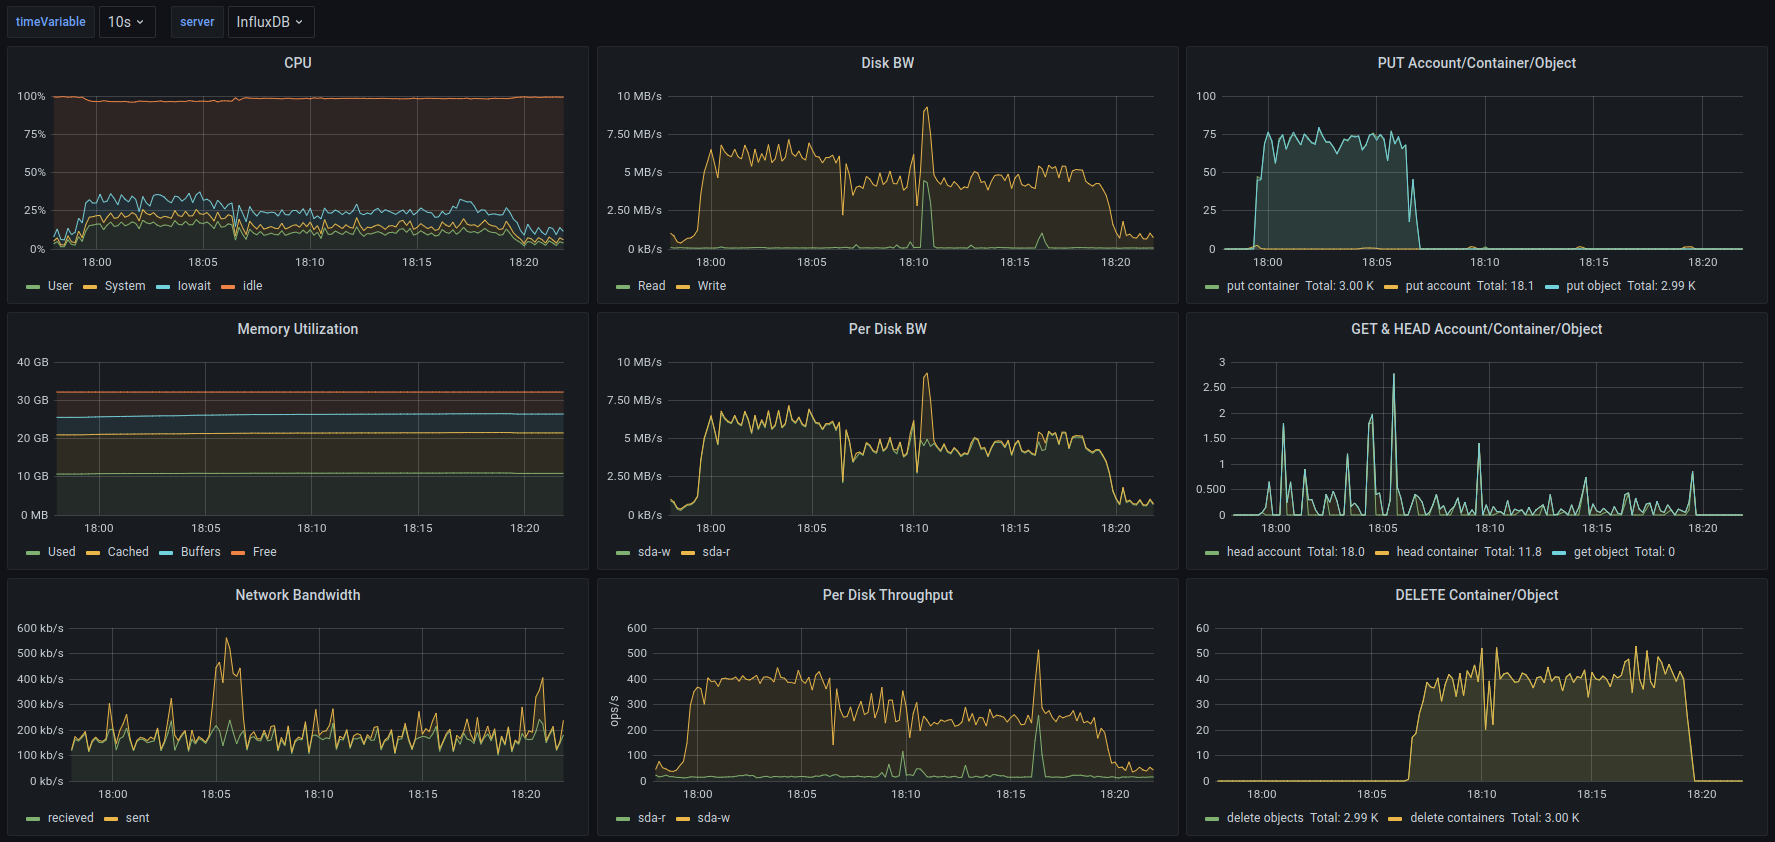Toggle the User series in CPU legend
Viewport: 1775px width, 842px height.
pos(60,286)
